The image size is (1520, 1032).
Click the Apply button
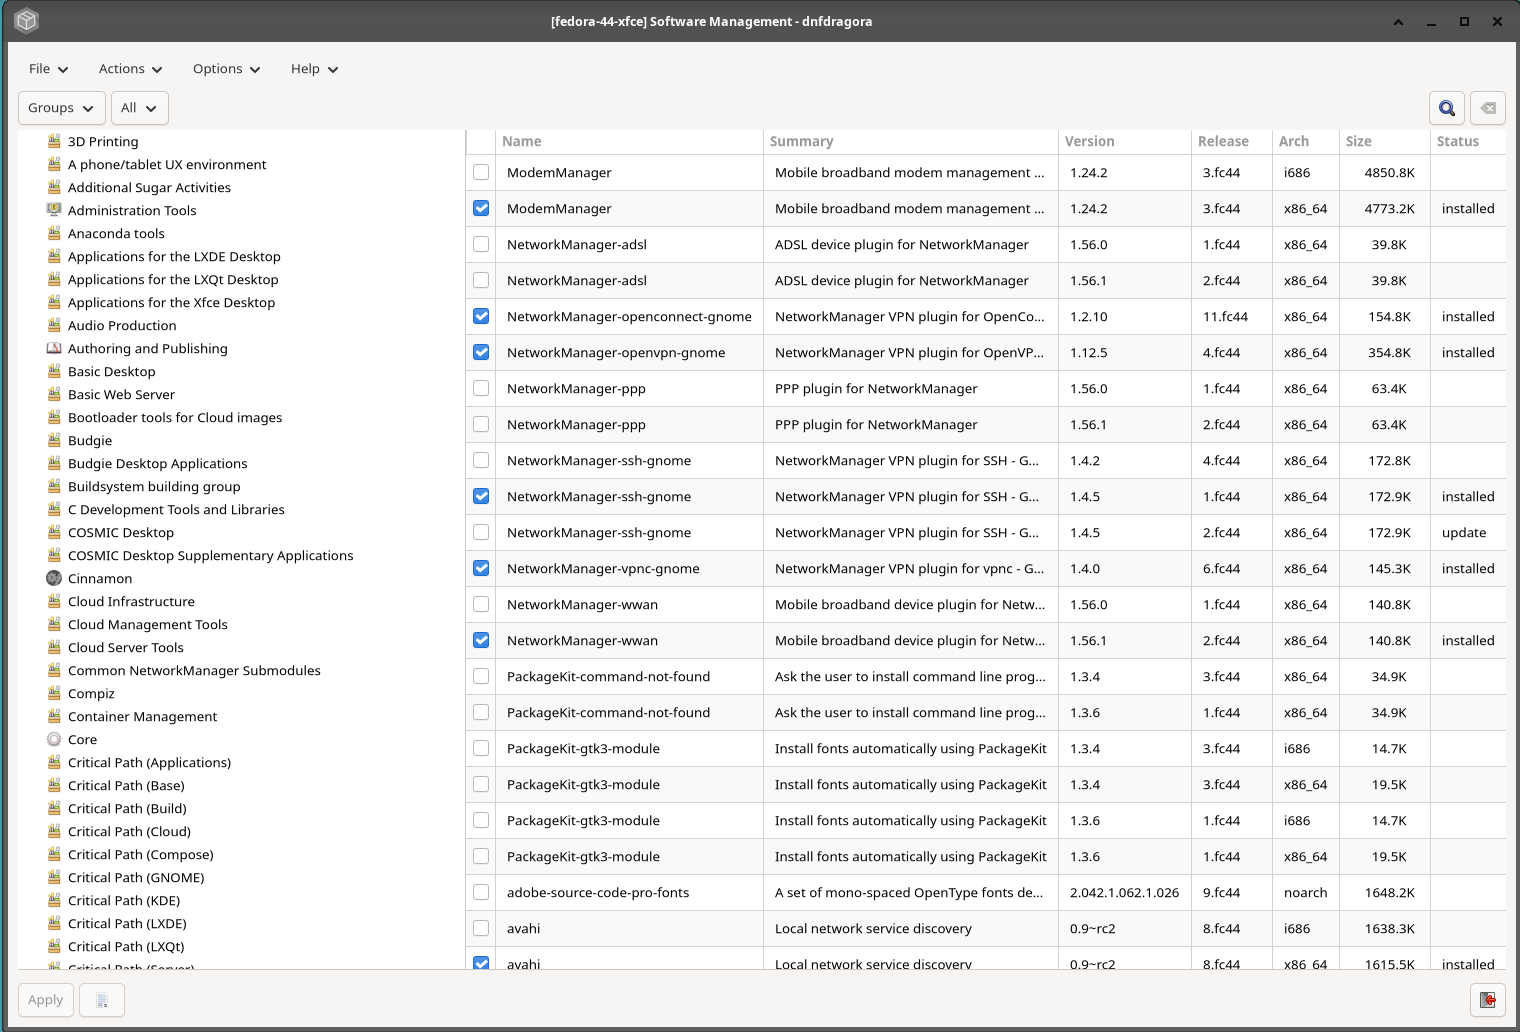pyautogui.click(x=46, y=999)
